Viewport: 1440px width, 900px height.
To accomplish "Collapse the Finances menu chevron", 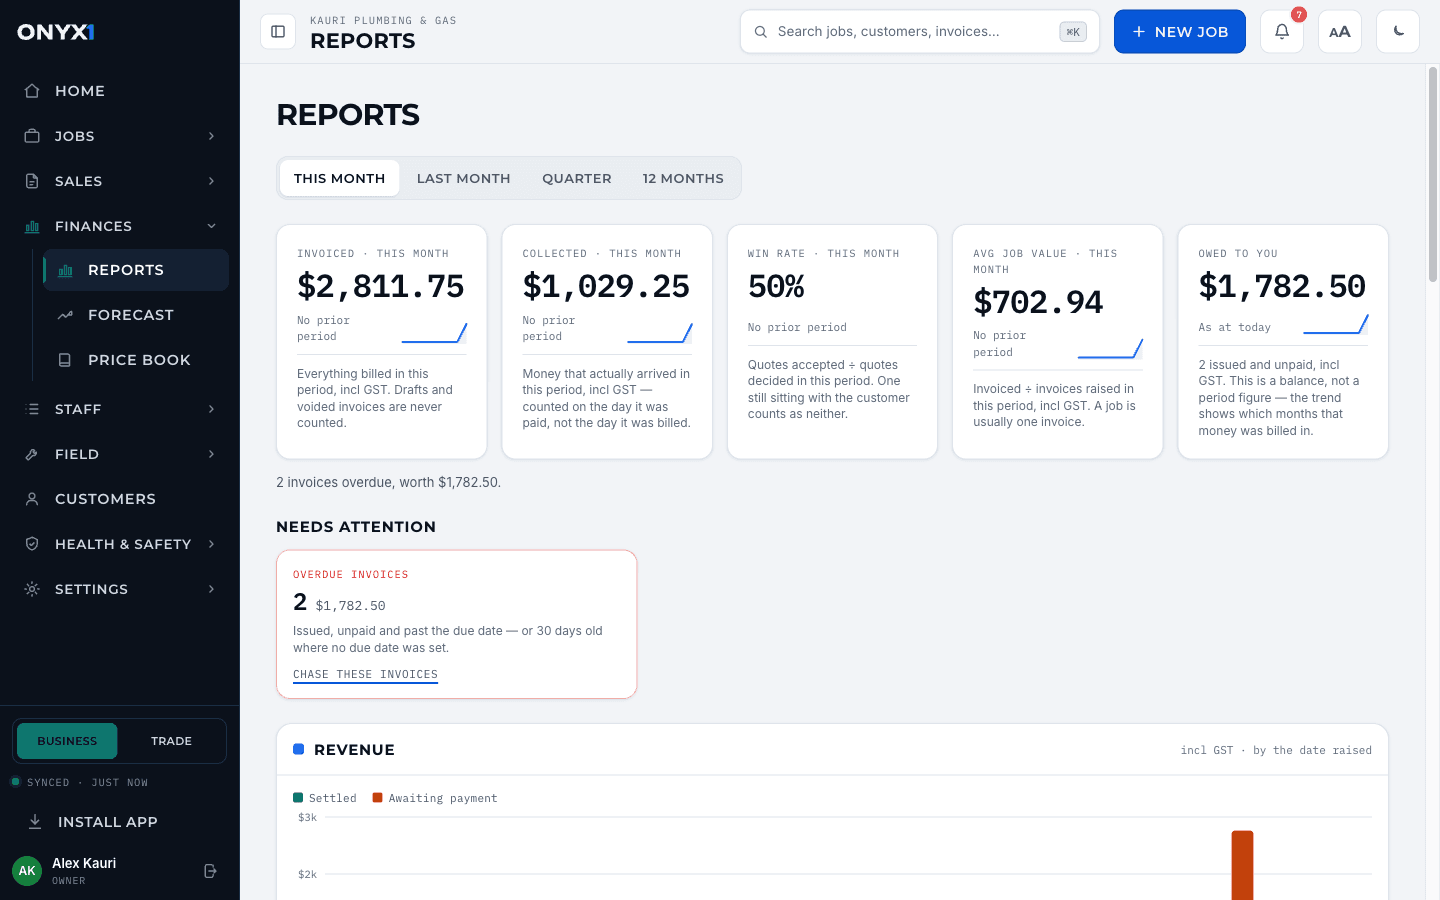I will pos(211,226).
